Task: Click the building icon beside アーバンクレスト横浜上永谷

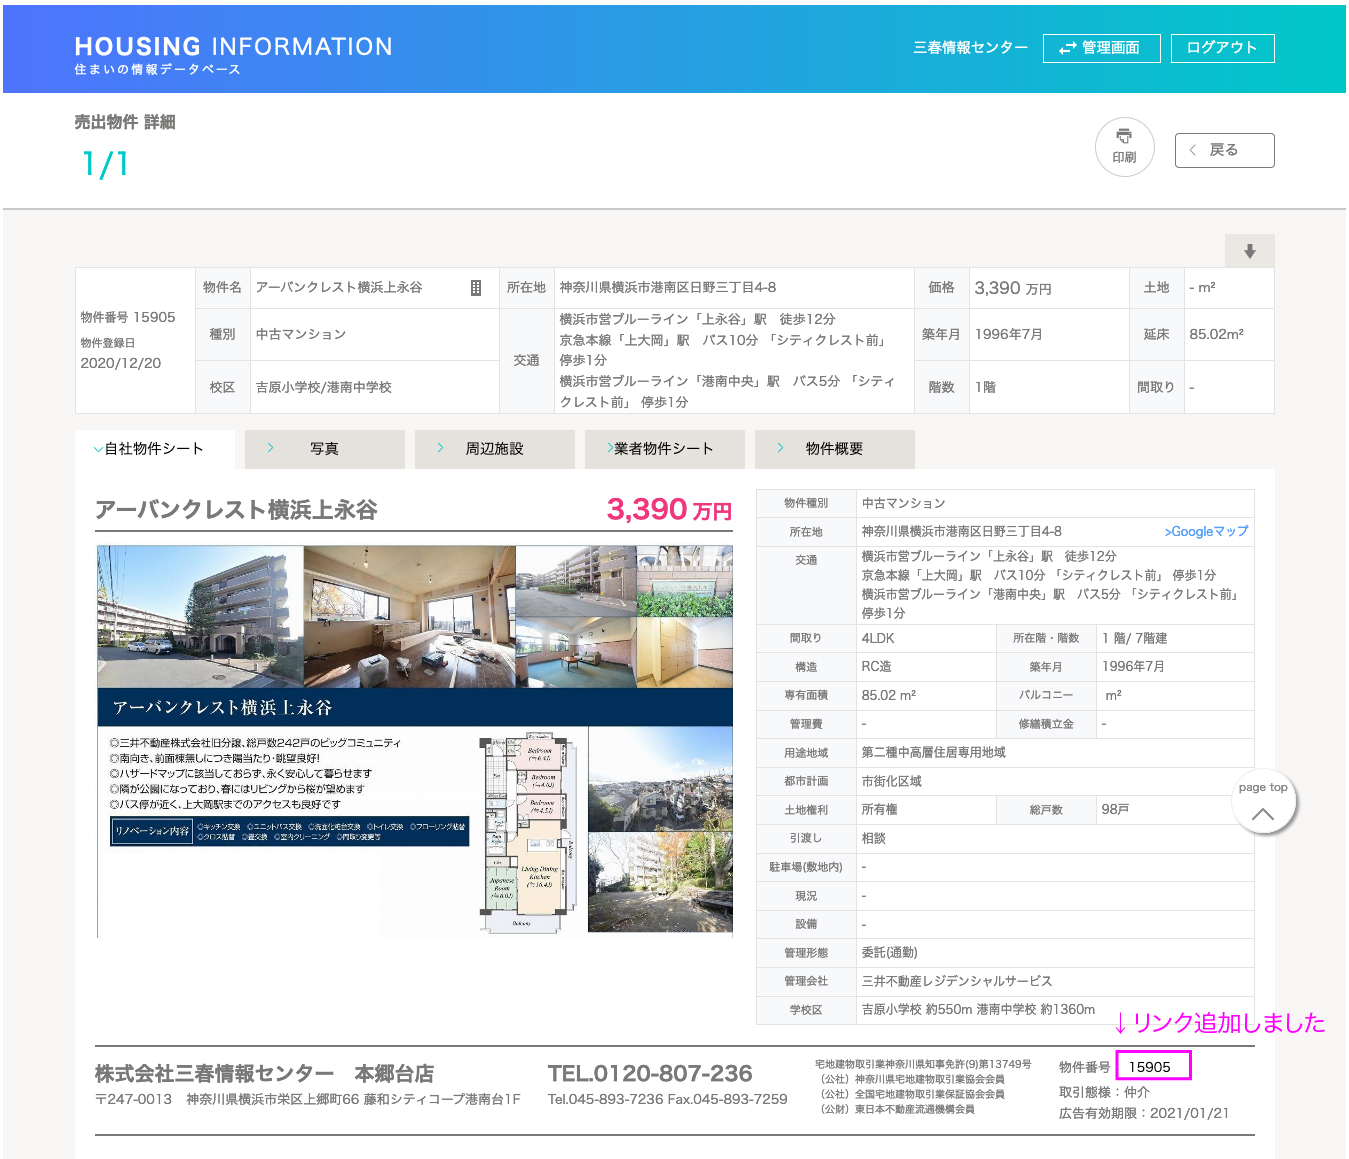Action: [476, 288]
